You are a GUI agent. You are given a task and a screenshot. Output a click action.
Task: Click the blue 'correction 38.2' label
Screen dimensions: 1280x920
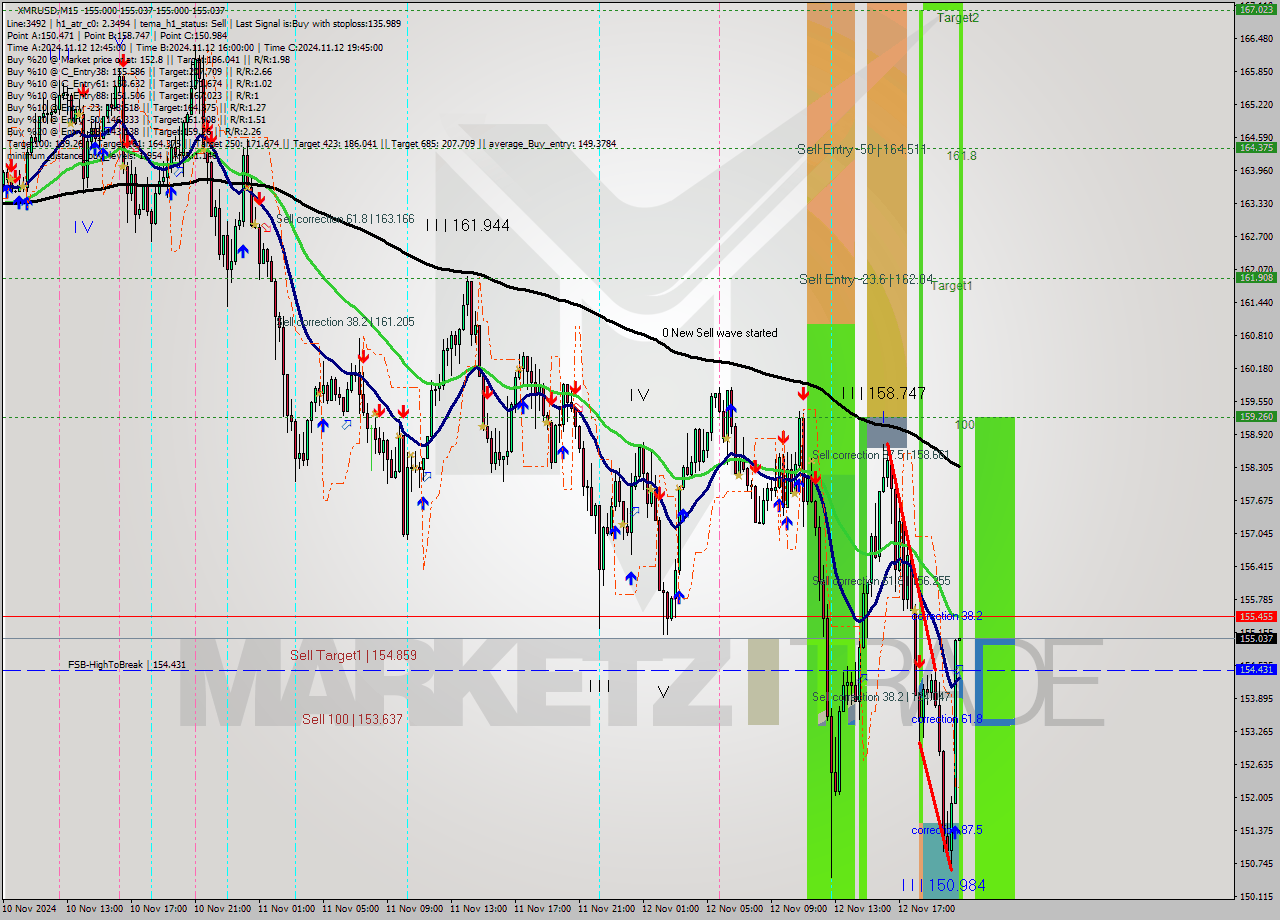946,616
